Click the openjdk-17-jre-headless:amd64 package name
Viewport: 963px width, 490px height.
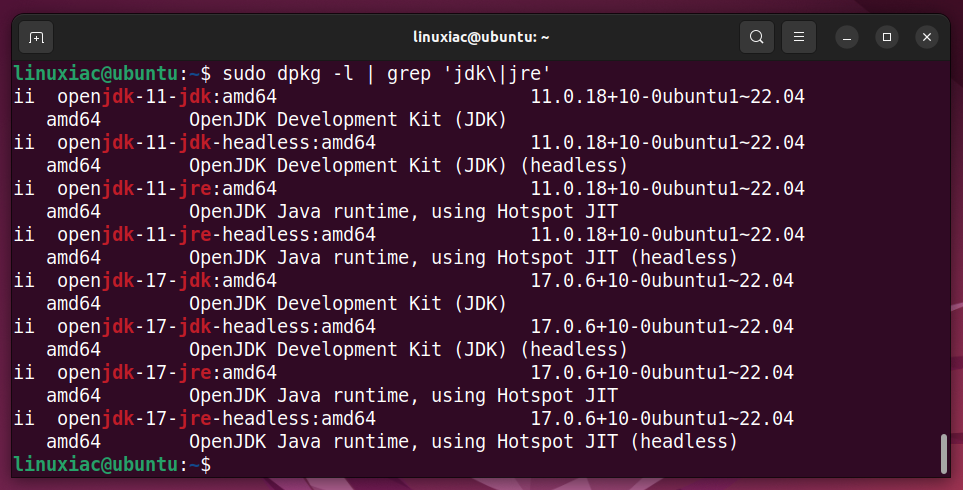click(216, 419)
